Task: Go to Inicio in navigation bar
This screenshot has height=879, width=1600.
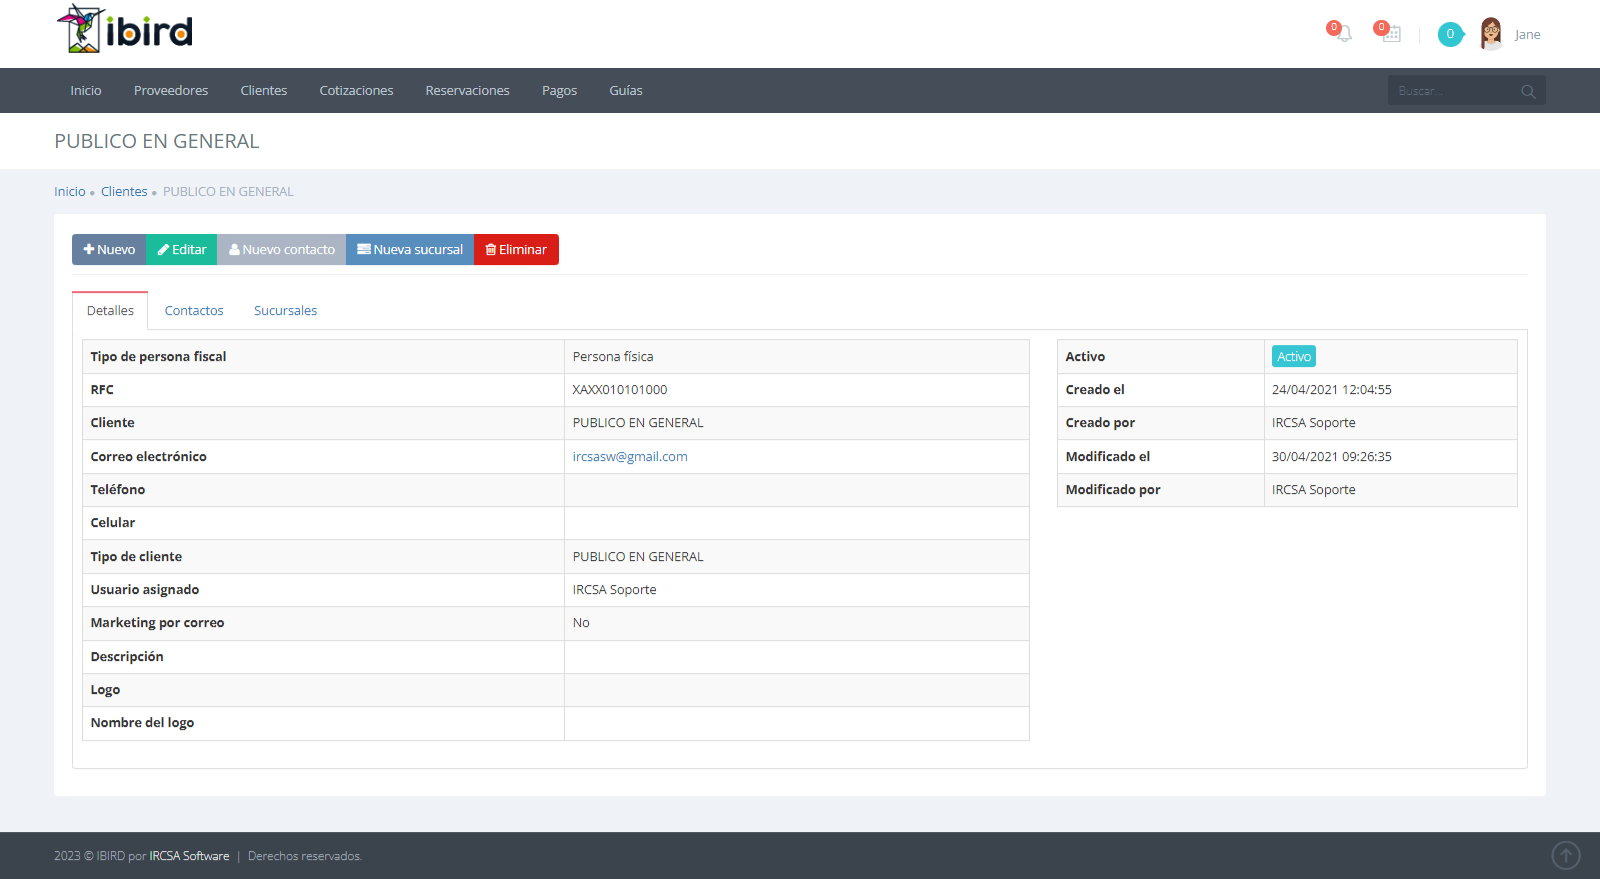Action: pyautogui.click(x=86, y=90)
